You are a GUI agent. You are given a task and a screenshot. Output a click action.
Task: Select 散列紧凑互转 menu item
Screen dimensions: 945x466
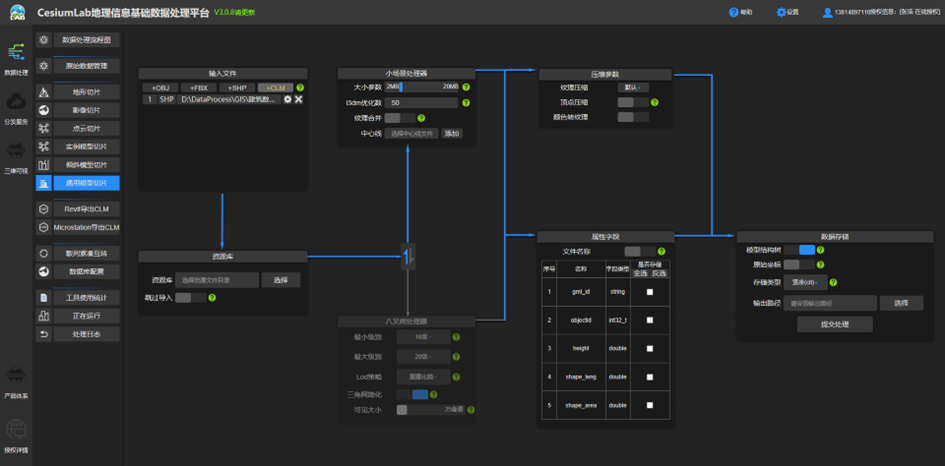tap(87, 253)
